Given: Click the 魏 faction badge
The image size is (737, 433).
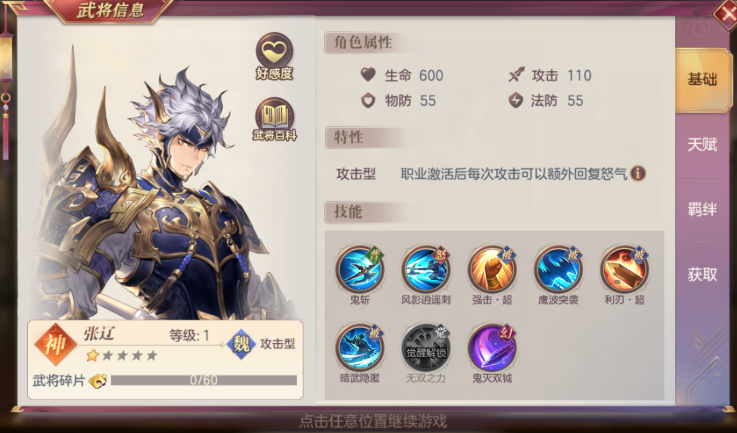Looking at the screenshot, I should [x=241, y=344].
